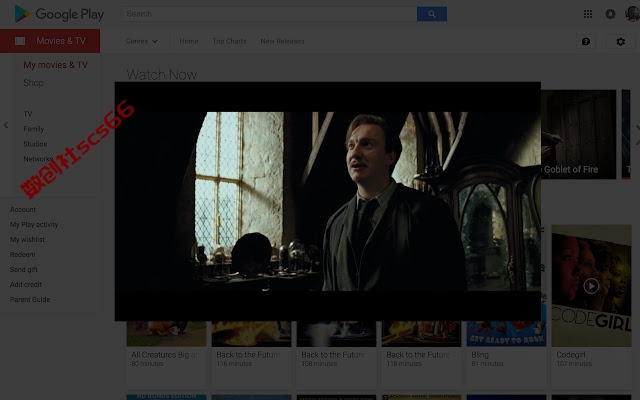Click the Watch Now heading

[x=162, y=74]
